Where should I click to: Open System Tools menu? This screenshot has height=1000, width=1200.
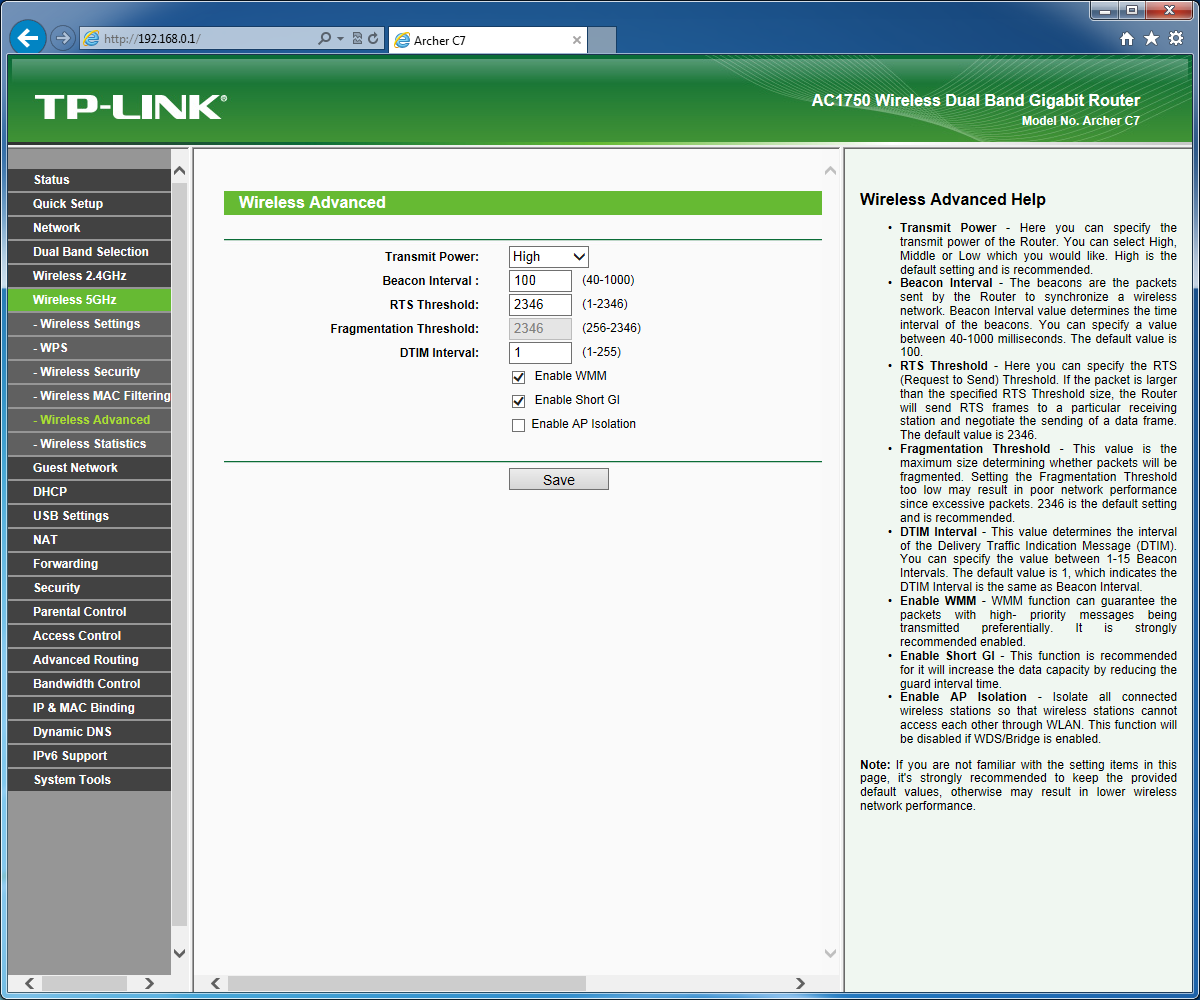pyautogui.click(x=89, y=780)
